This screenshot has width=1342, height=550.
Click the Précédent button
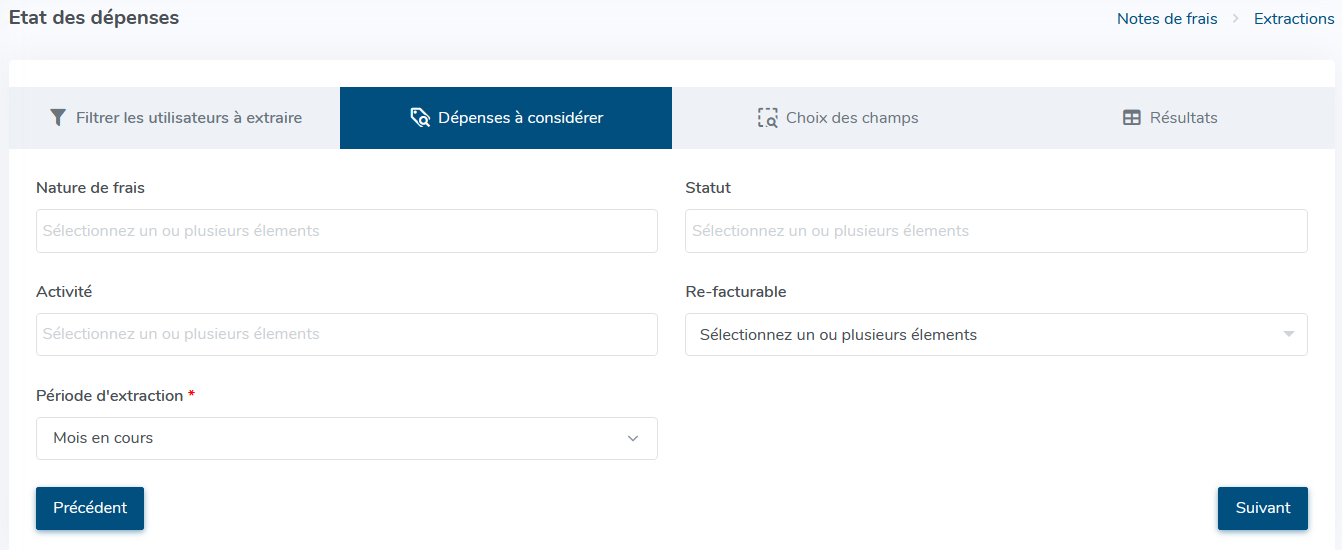[x=90, y=508]
